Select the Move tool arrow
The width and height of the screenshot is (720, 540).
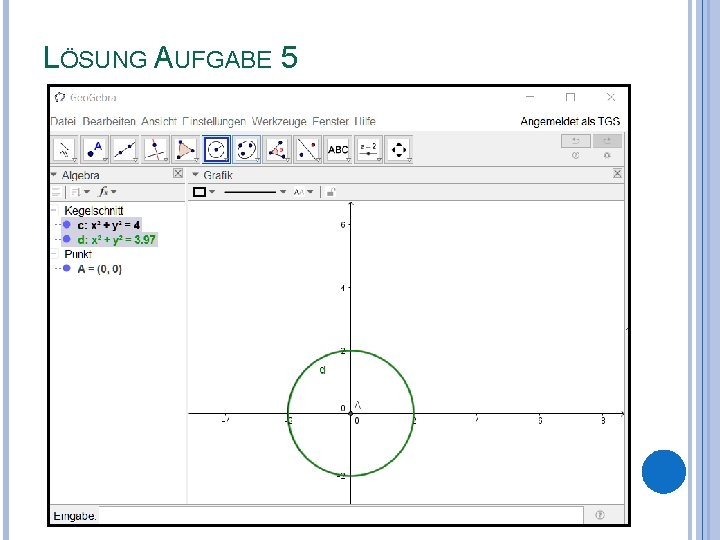[64, 149]
